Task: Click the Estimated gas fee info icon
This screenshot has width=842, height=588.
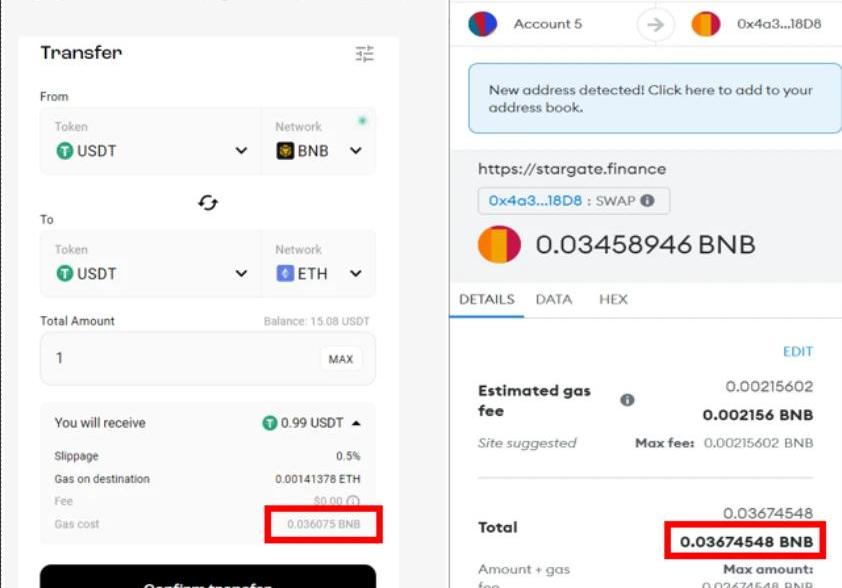Action: click(627, 400)
